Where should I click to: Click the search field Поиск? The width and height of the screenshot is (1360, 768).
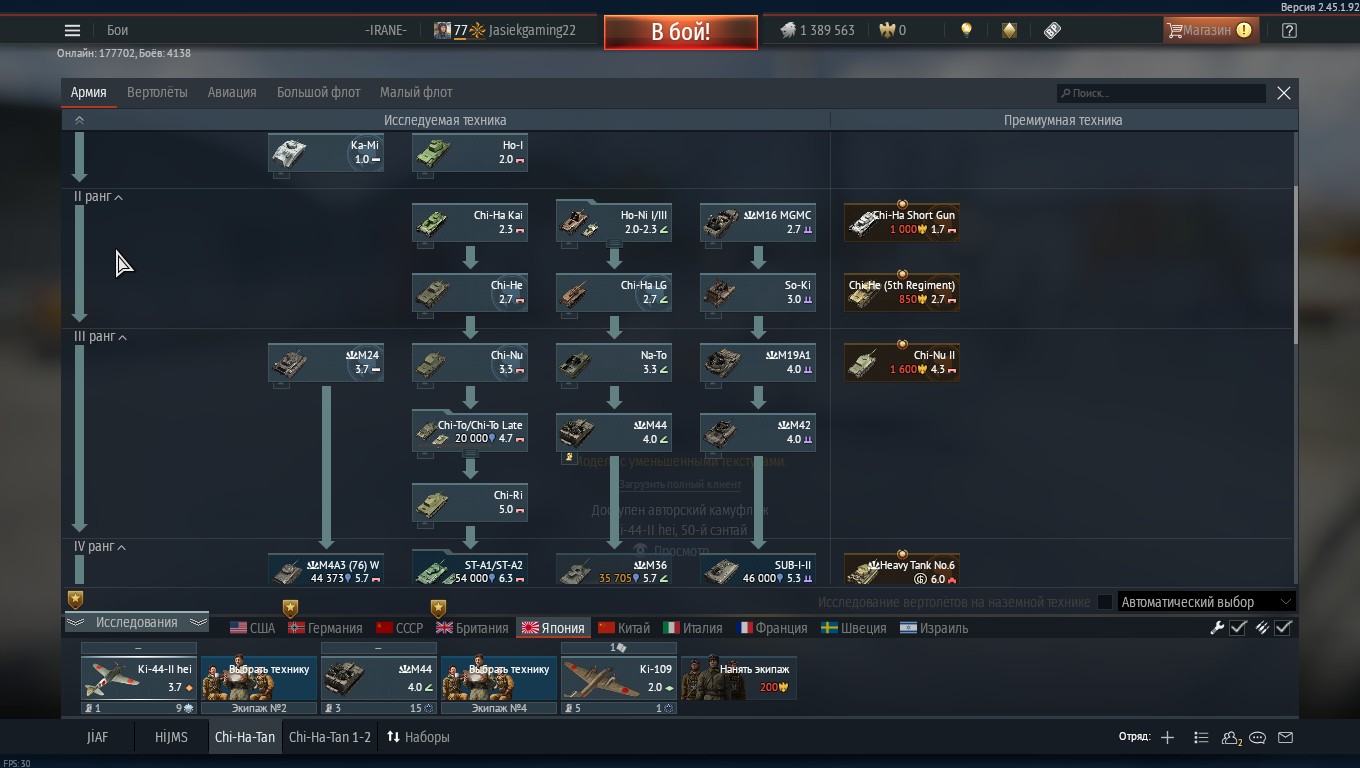click(x=1162, y=93)
